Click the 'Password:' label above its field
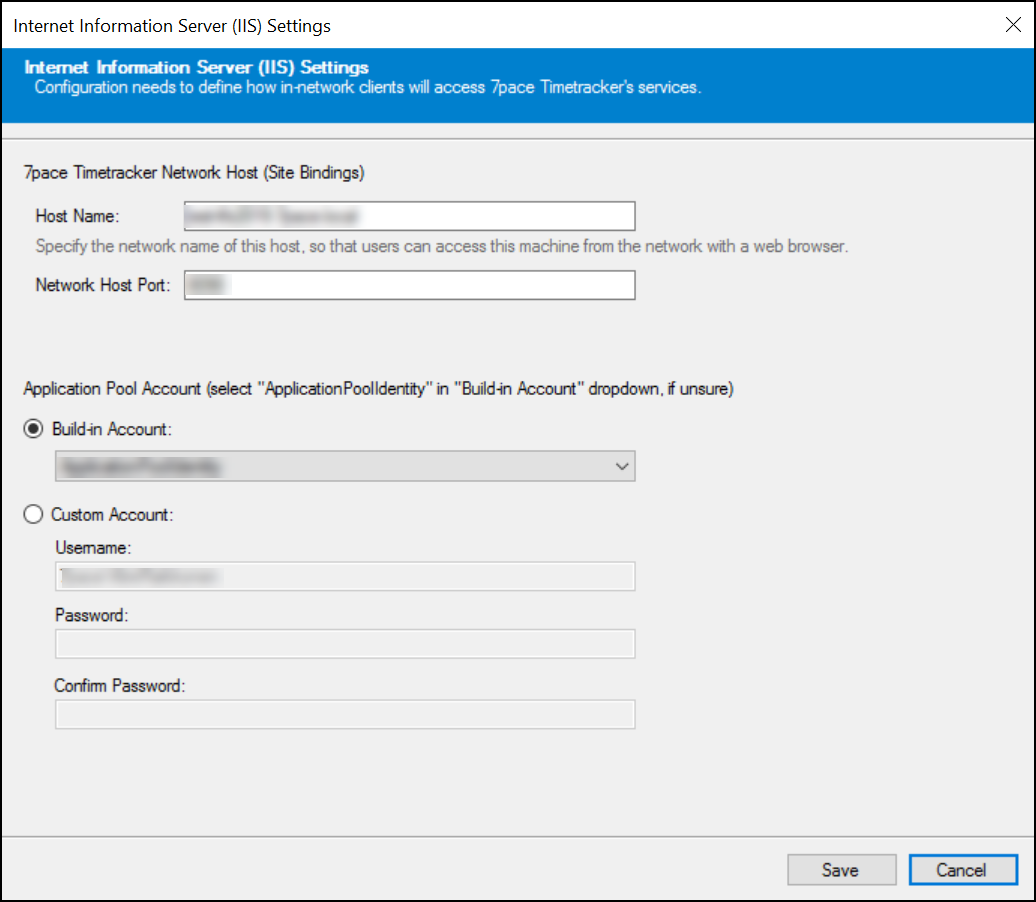 click(x=91, y=615)
